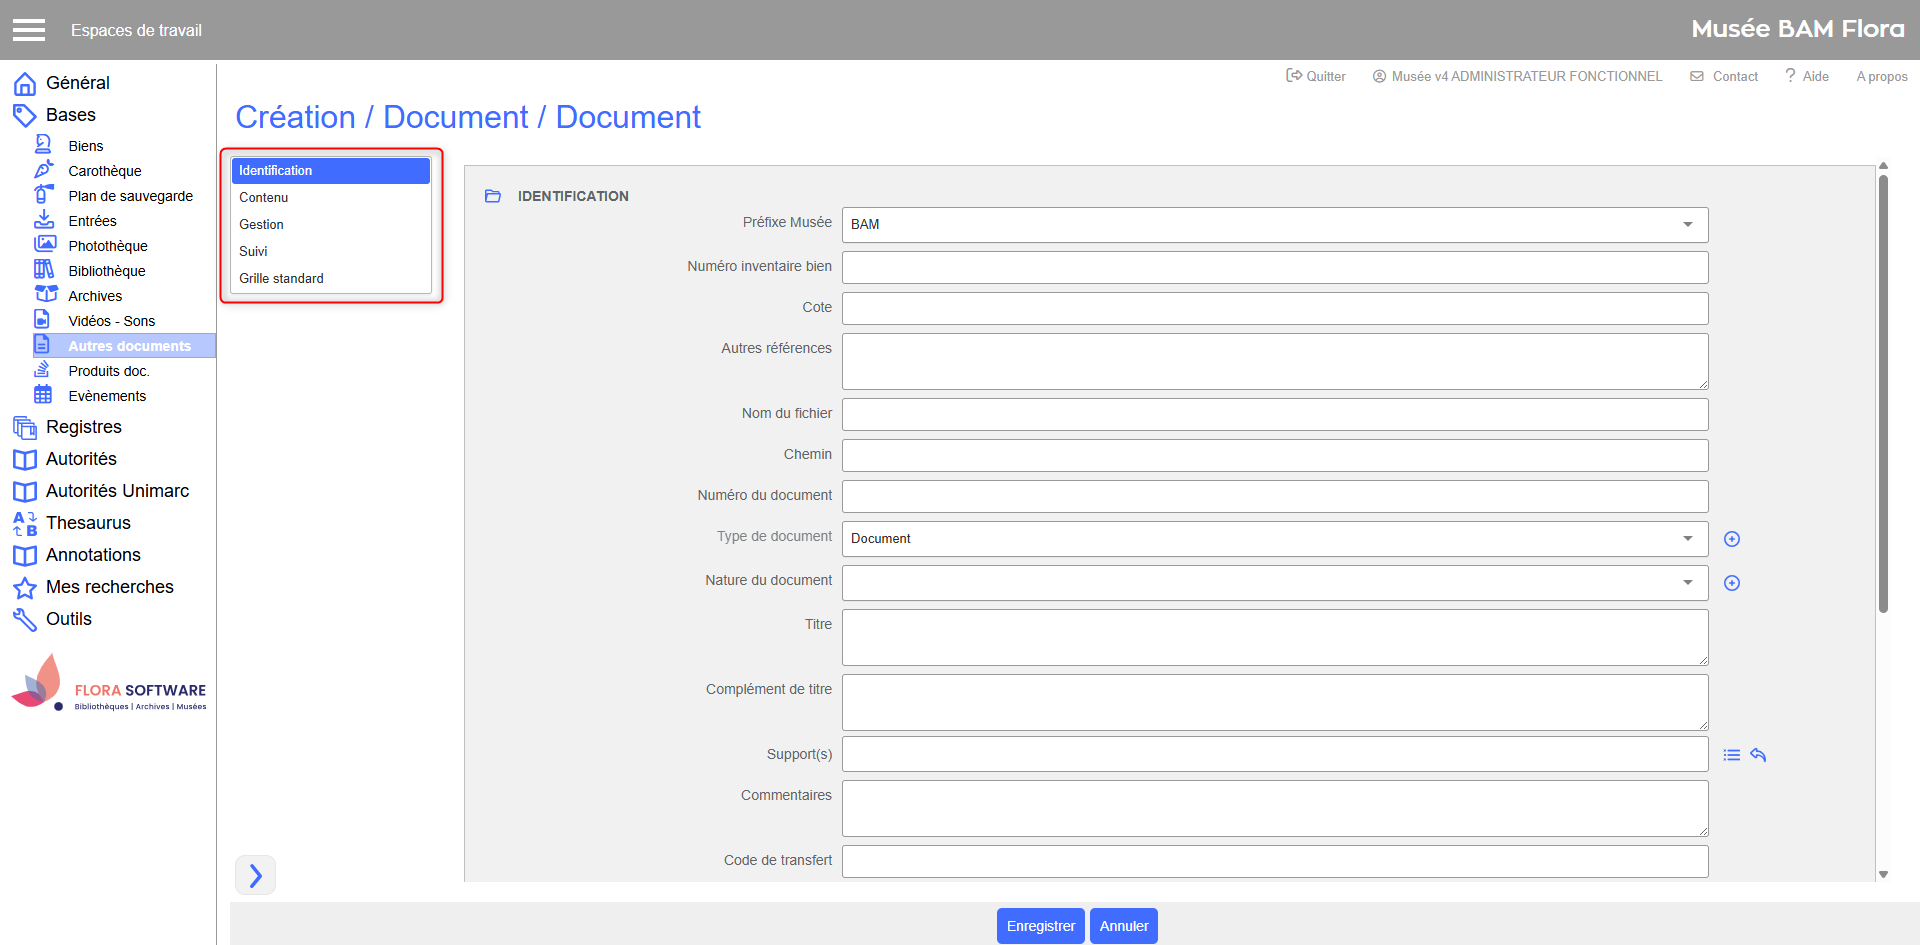
Task: Click the Enregistrer button
Action: 1040,926
